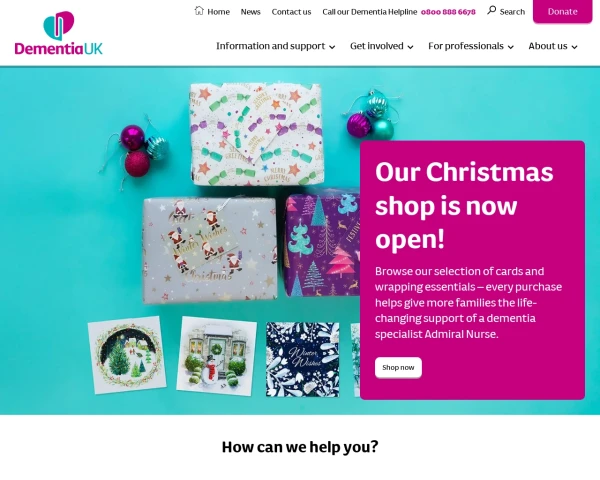Open the Get involved menu
The image size is (600, 480).
click(377, 46)
